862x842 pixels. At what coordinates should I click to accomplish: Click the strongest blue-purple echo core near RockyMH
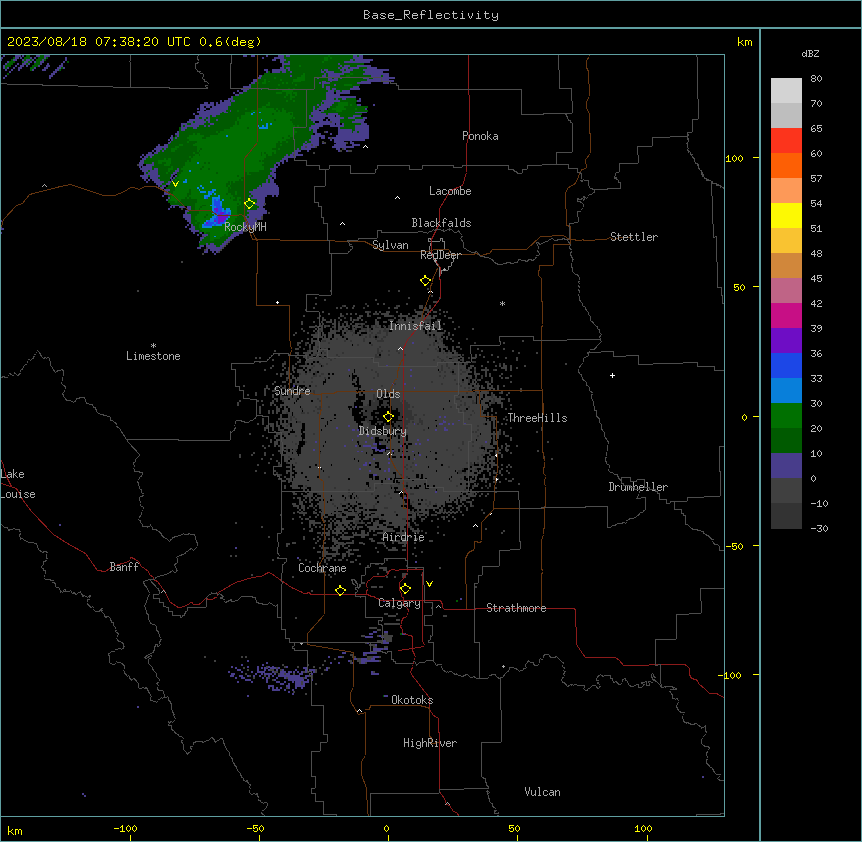click(218, 213)
